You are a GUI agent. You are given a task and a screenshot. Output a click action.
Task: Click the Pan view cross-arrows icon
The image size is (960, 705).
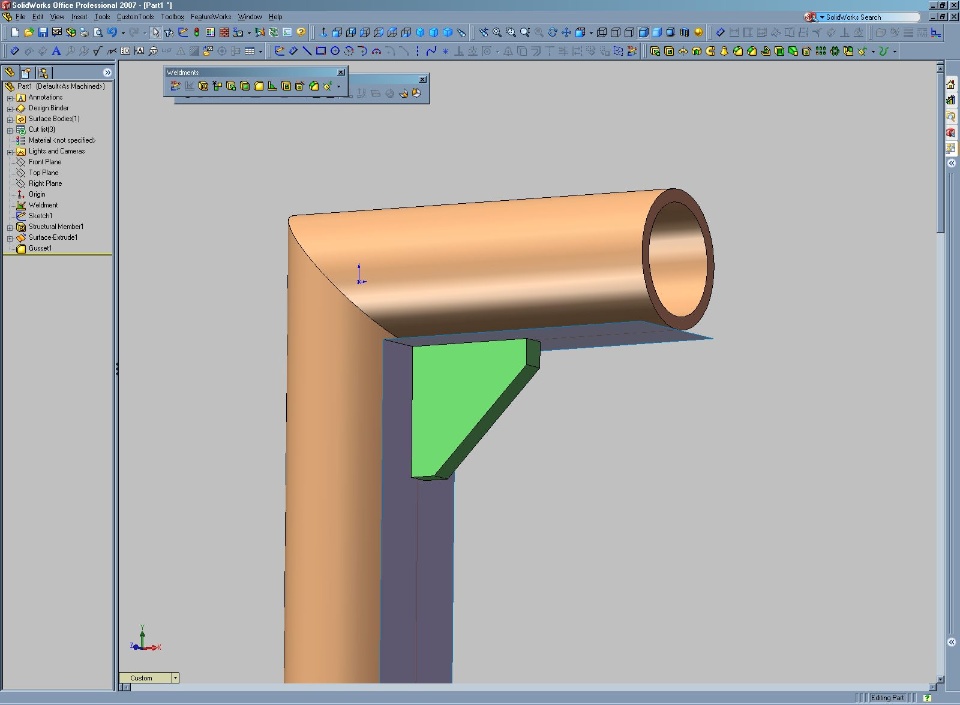coord(566,32)
